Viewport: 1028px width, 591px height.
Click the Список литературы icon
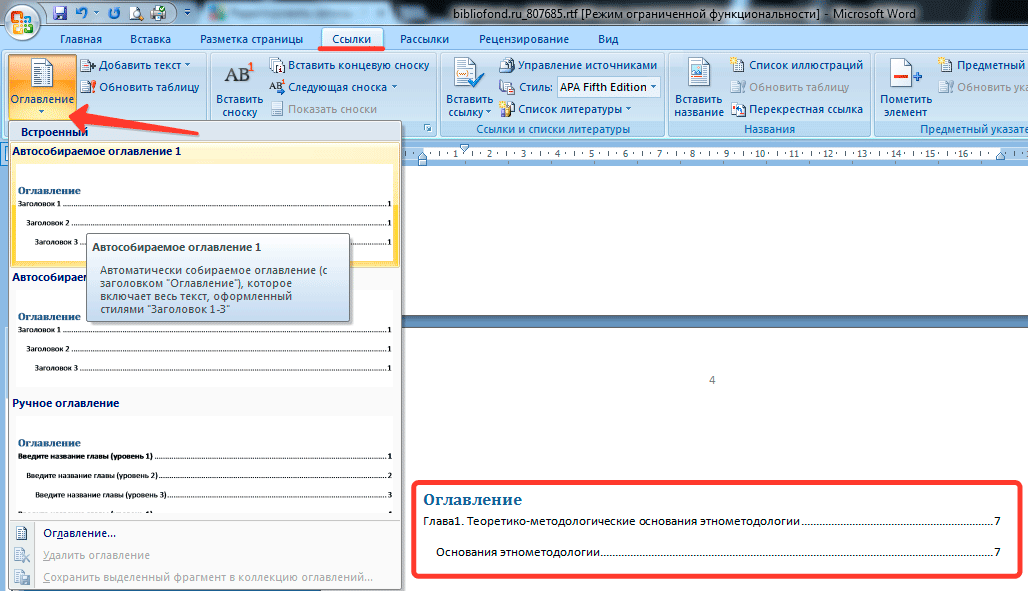(x=507, y=109)
